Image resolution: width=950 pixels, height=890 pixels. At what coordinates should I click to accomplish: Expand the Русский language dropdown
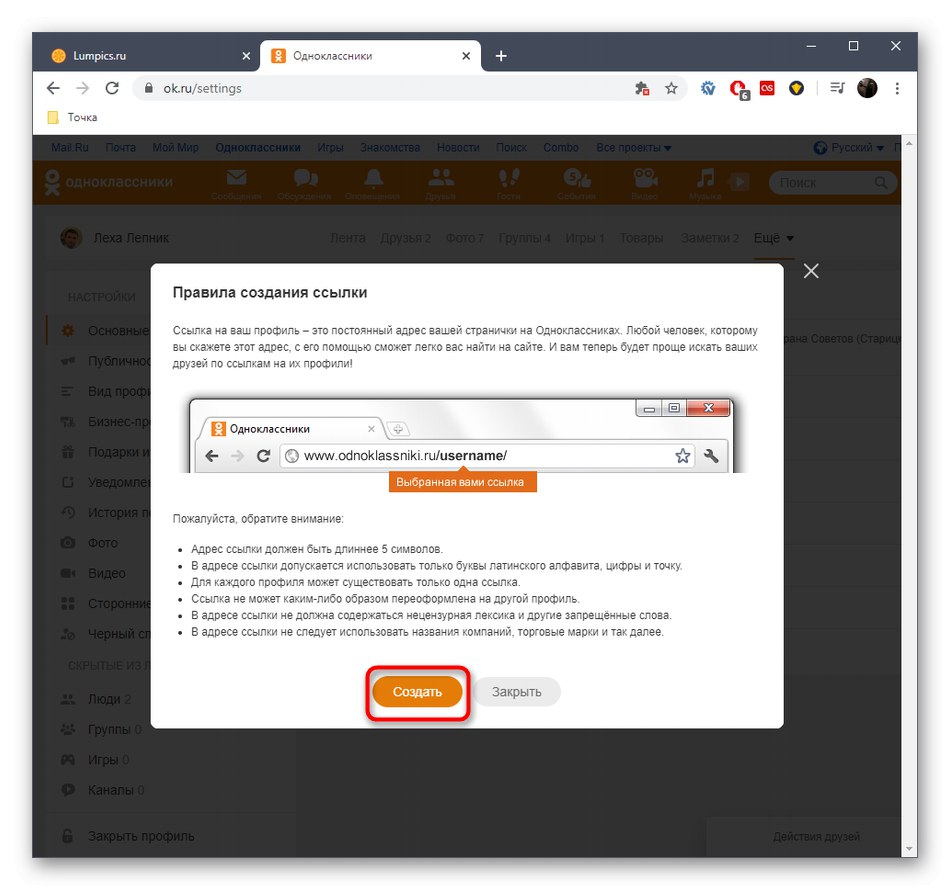click(847, 147)
